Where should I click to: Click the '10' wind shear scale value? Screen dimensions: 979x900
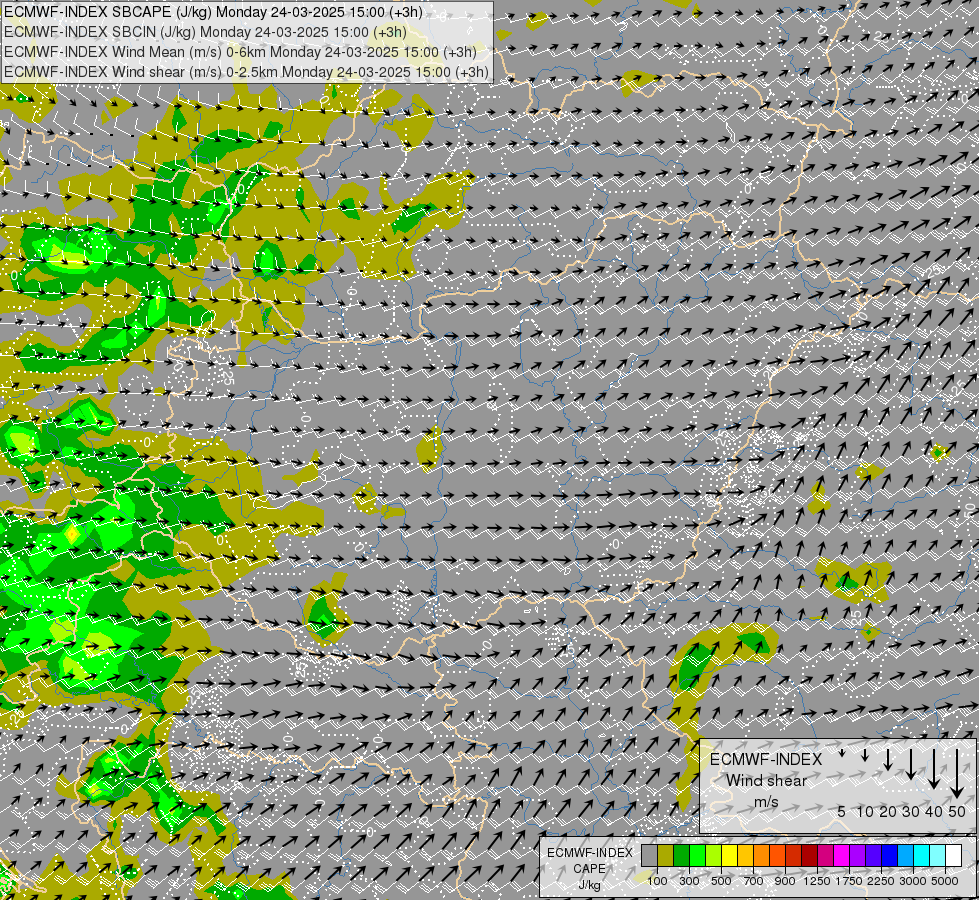(x=865, y=811)
